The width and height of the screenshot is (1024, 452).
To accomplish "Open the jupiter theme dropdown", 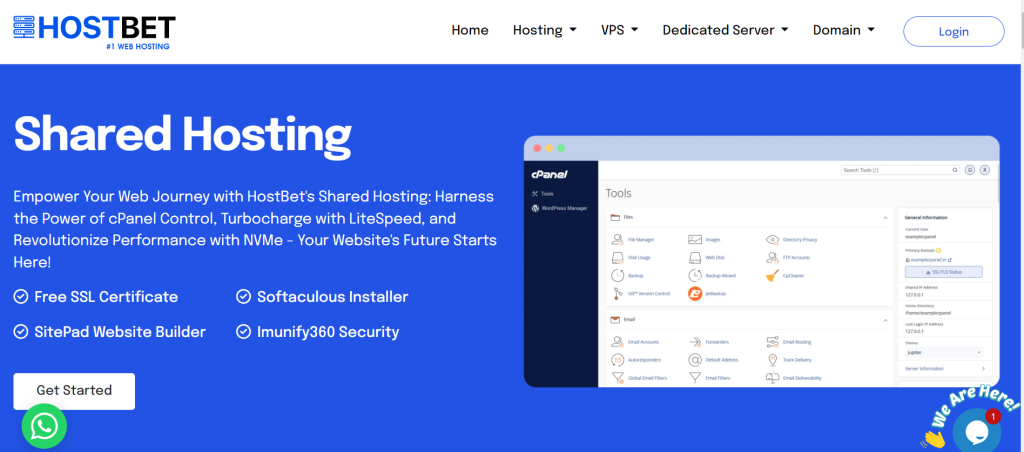I will (944, 352).
